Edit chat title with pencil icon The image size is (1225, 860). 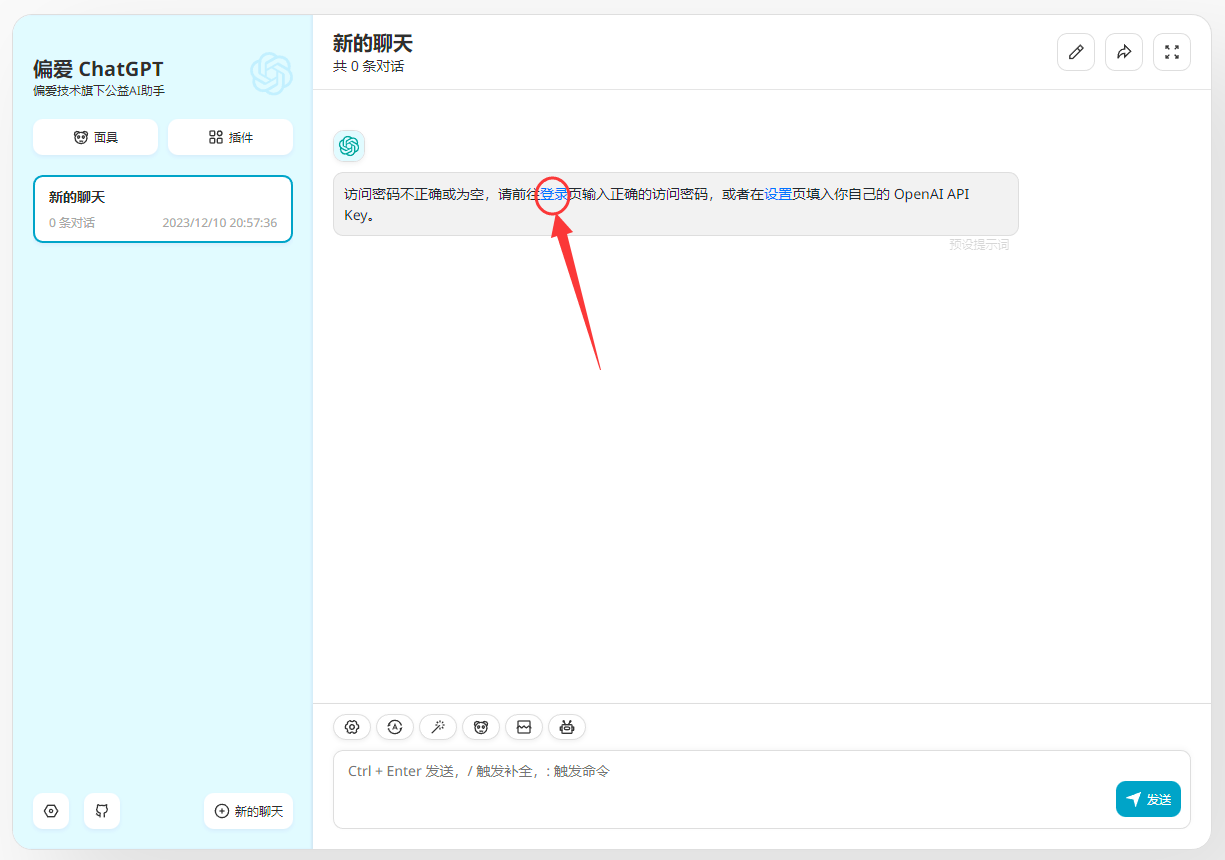coord(1076,52)
